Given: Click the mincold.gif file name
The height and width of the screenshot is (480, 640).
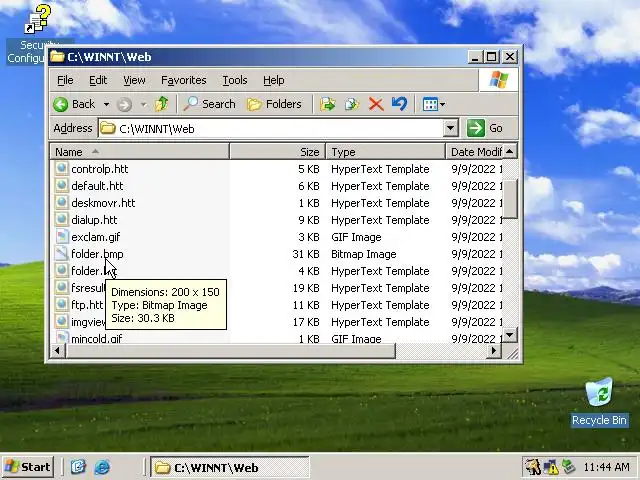Looking at the screenshot, I should (96, 338).
